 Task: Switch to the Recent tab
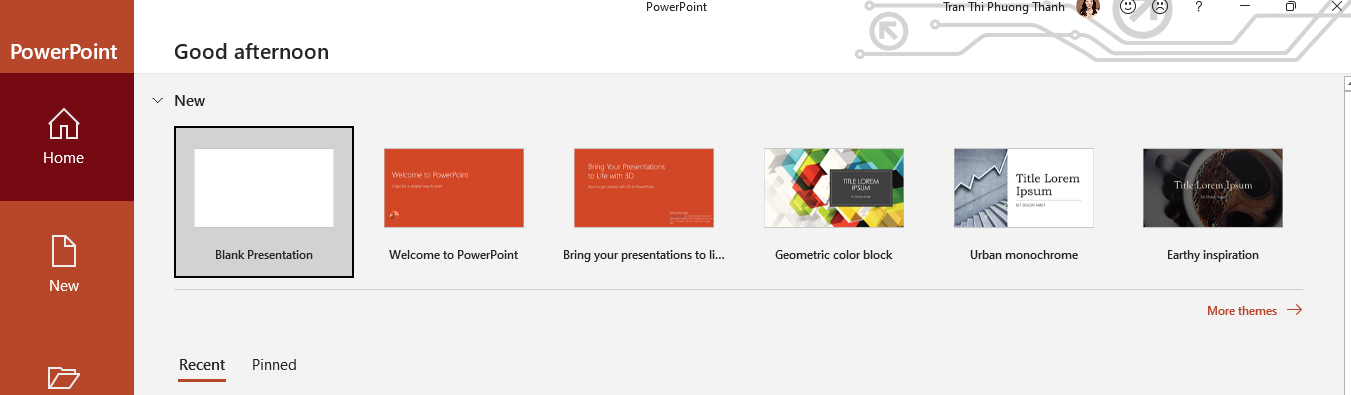(202, 365)
